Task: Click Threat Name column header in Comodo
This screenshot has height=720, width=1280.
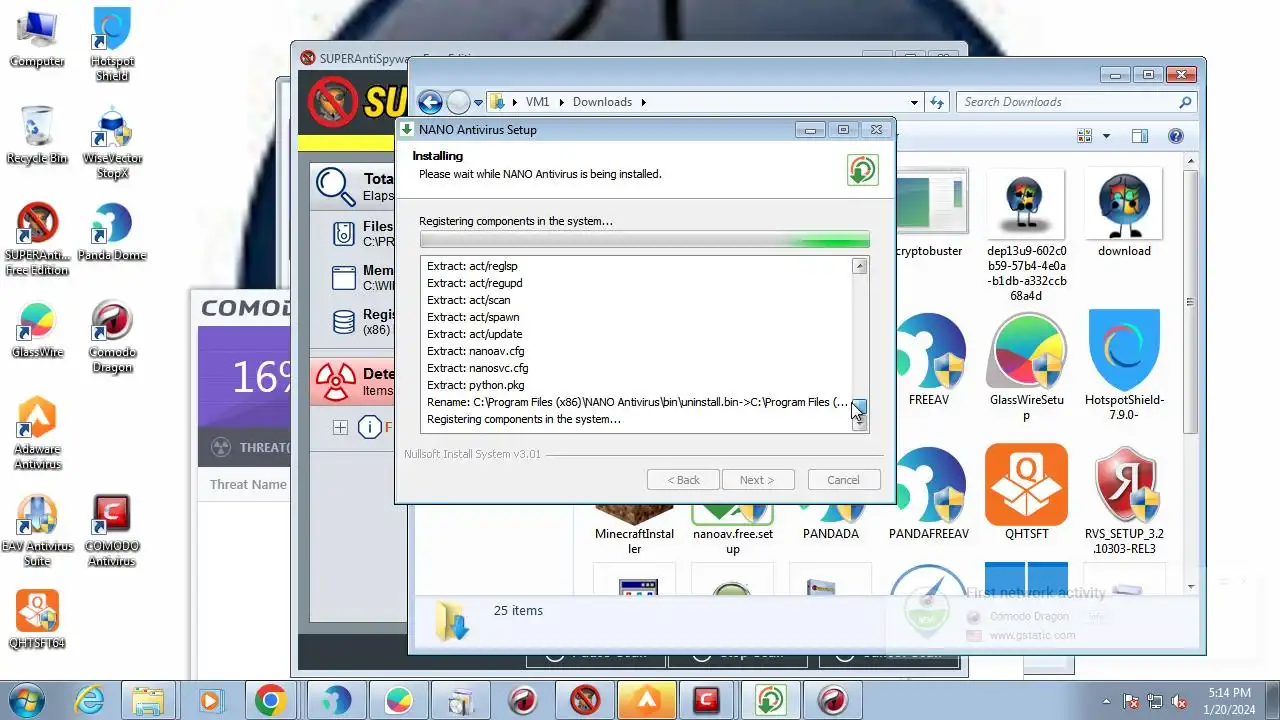Action: point(248,485)
